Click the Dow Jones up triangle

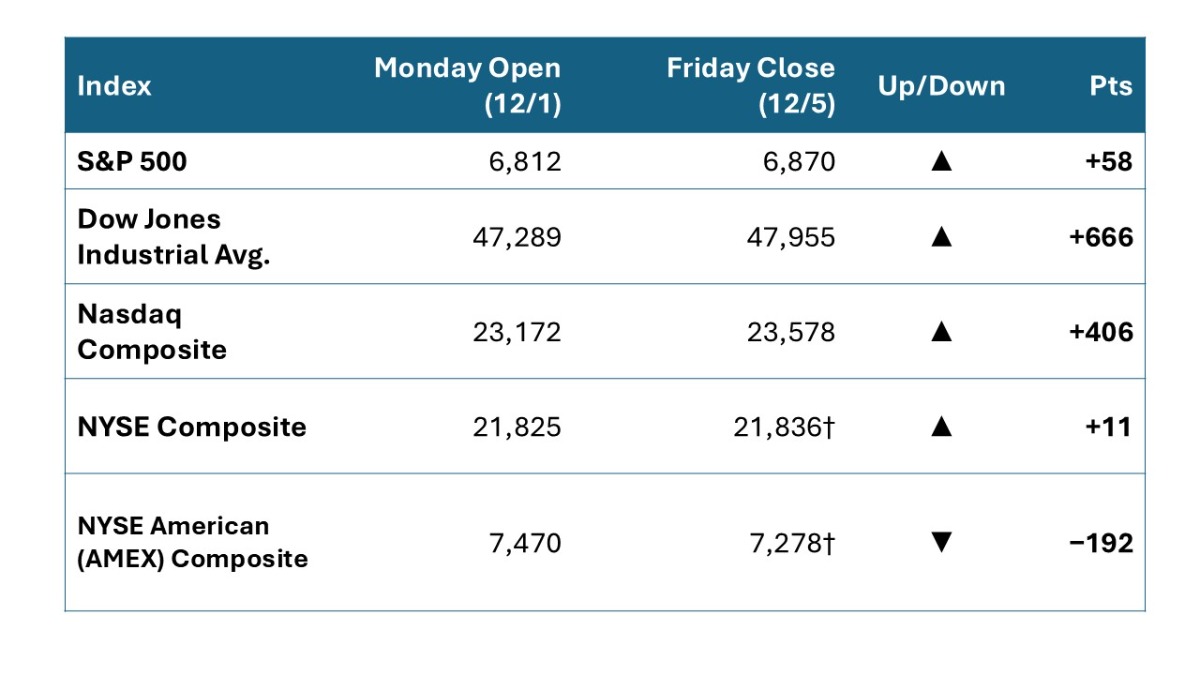tap(940, 237)
